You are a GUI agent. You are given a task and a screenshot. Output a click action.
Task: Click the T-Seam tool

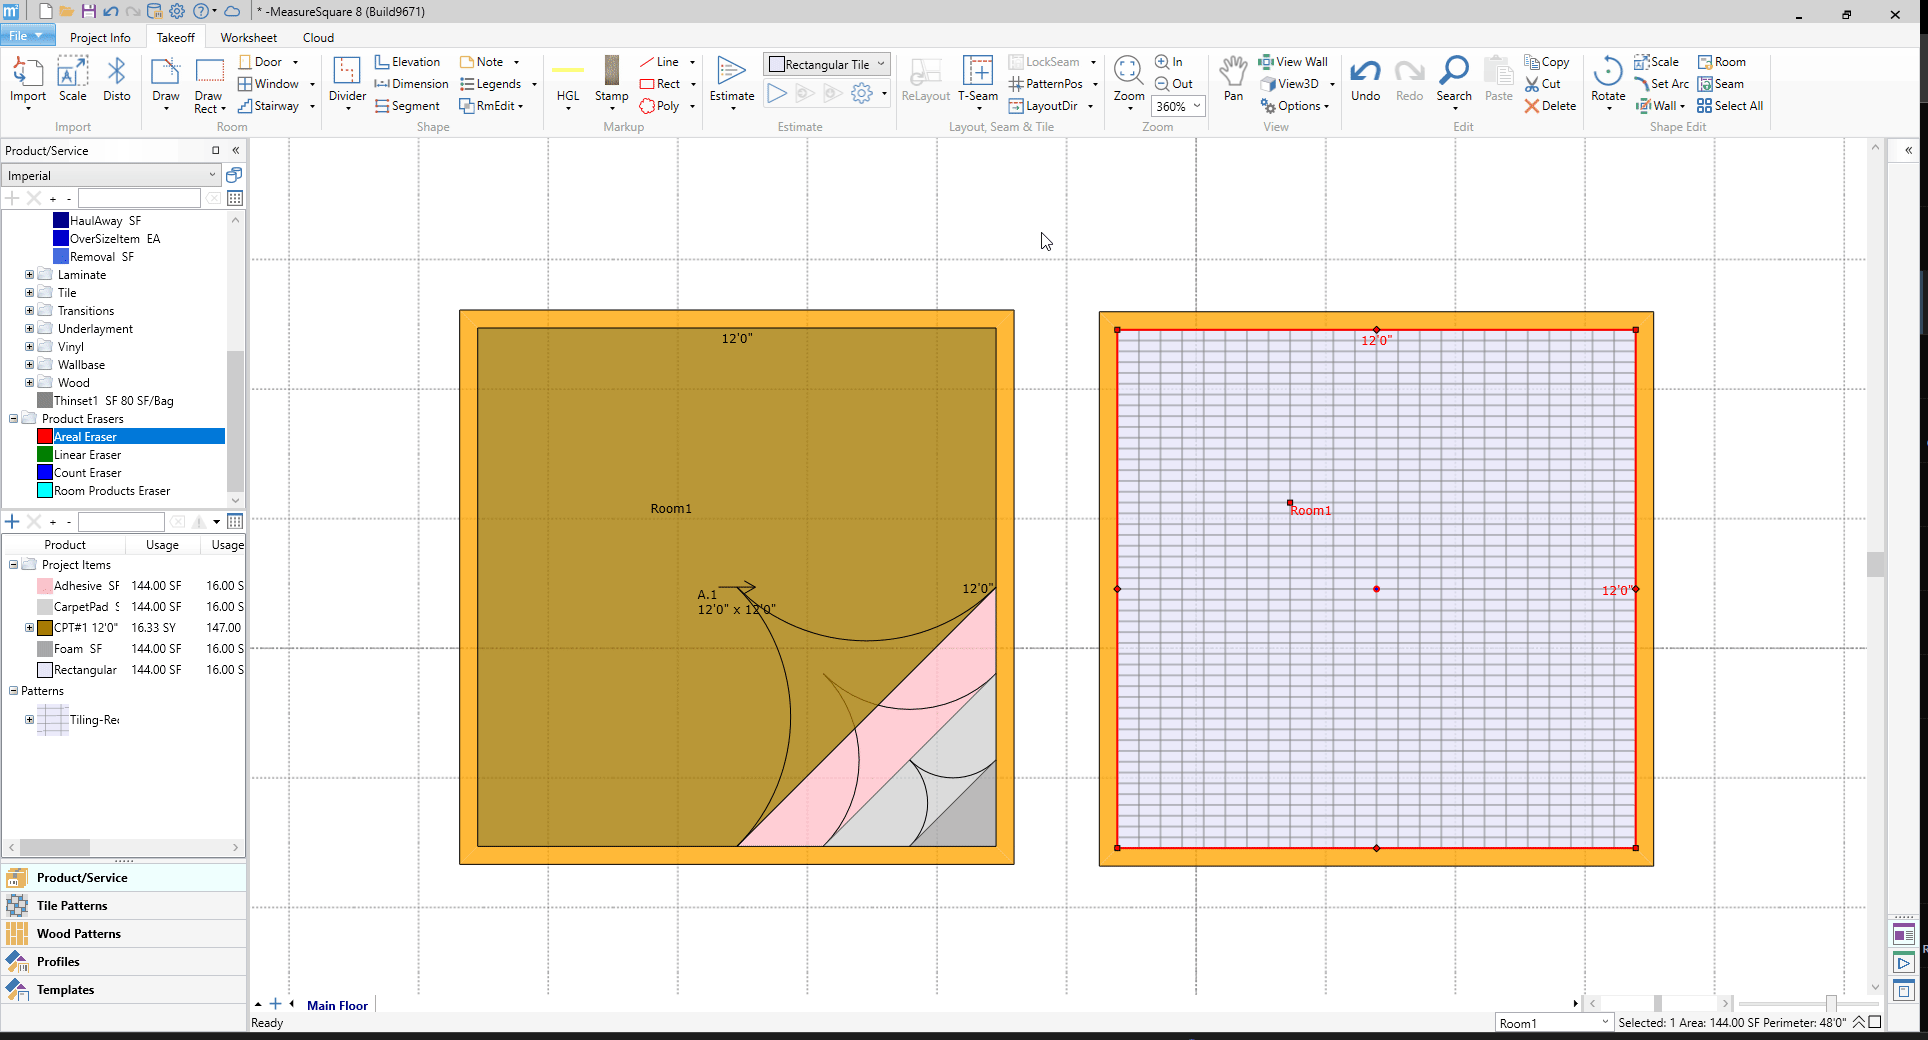(x=977, y=80)
